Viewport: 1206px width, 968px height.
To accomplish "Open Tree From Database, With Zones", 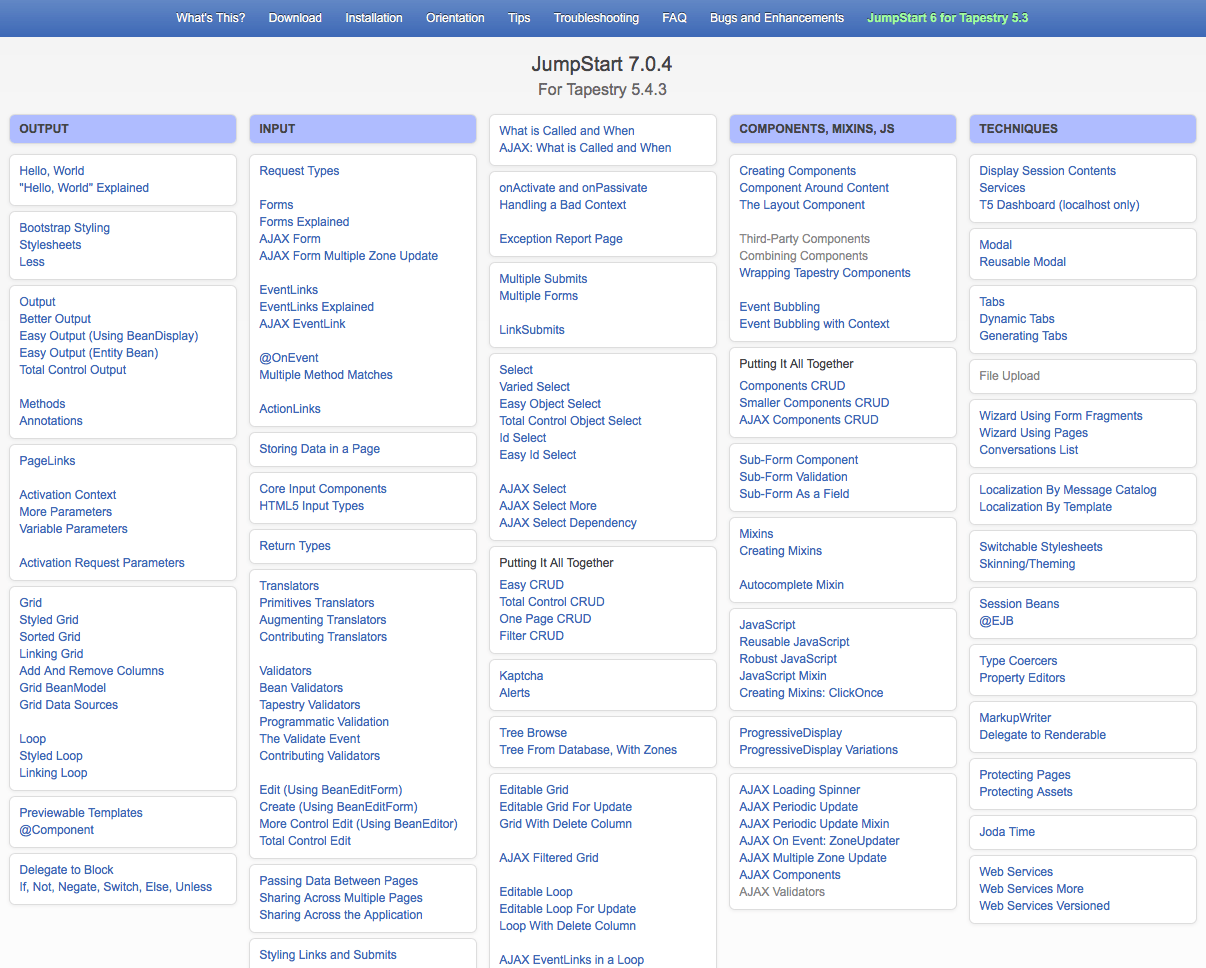I will pos(588,750).
